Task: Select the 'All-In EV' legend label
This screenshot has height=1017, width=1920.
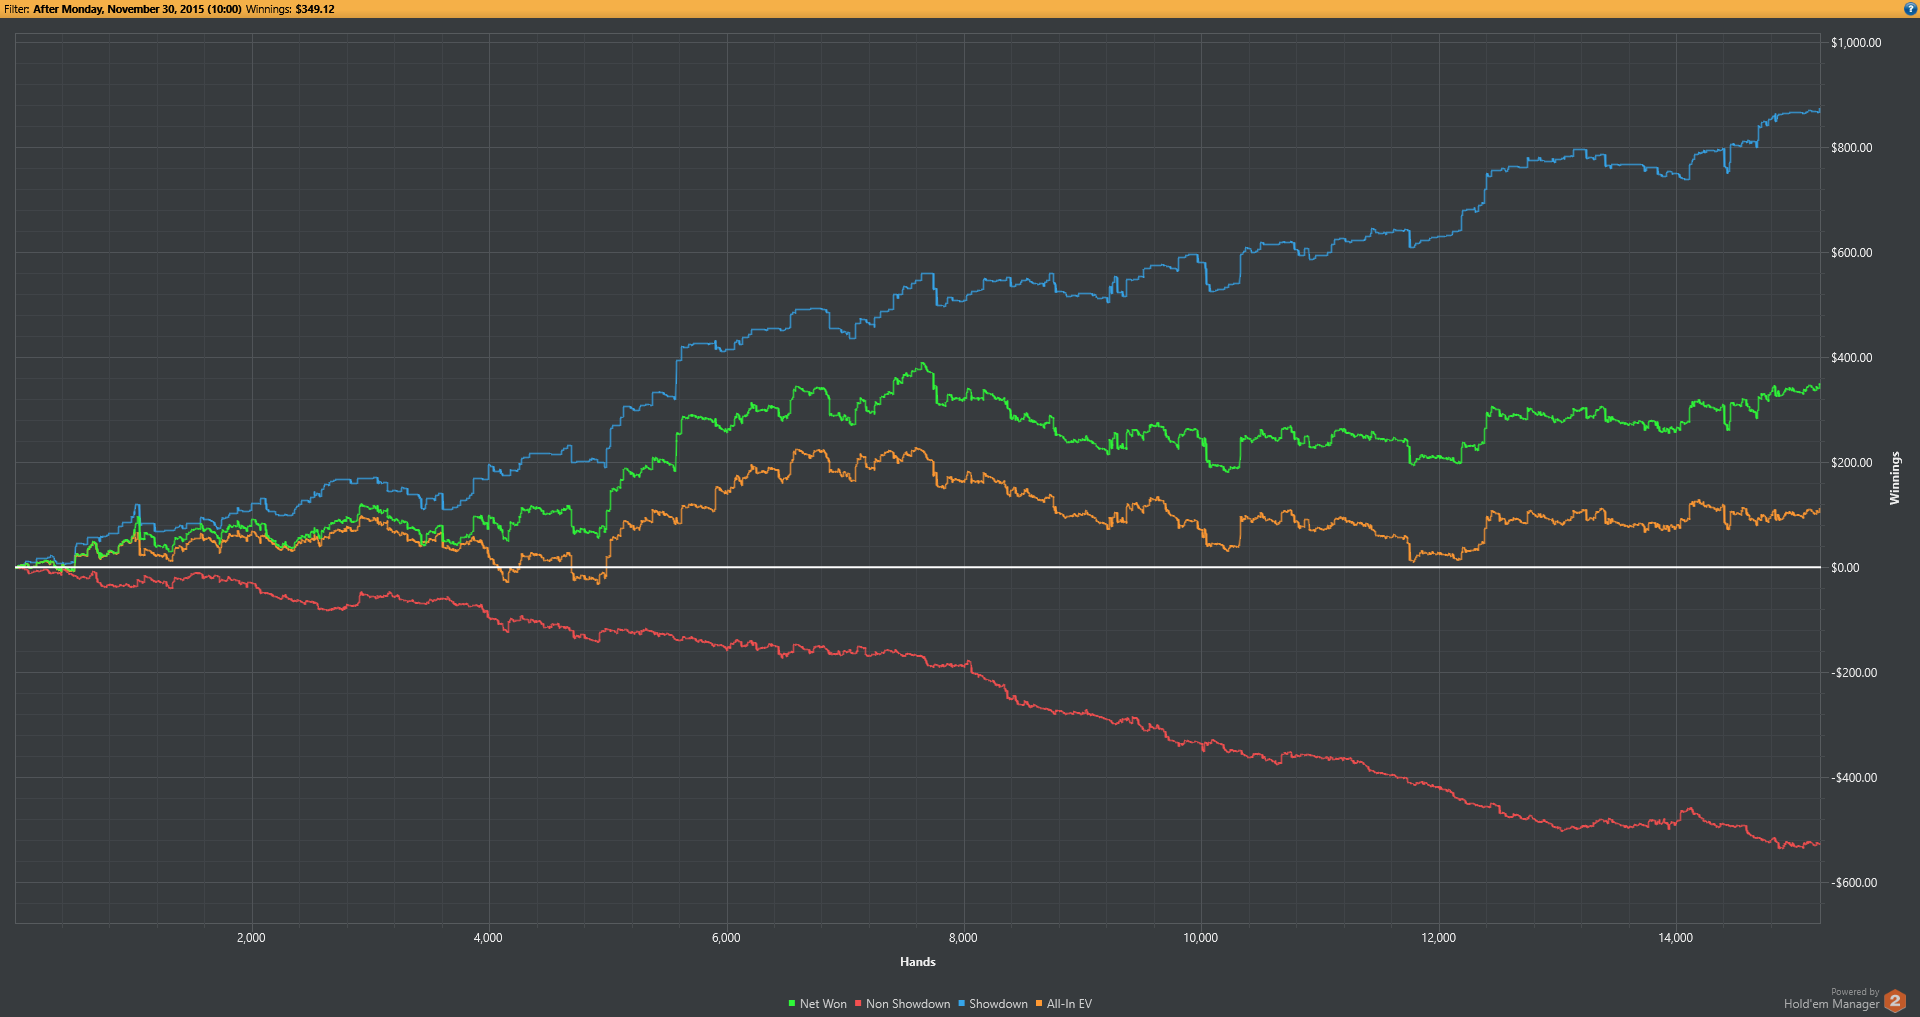Action: coord(1069,1004)
